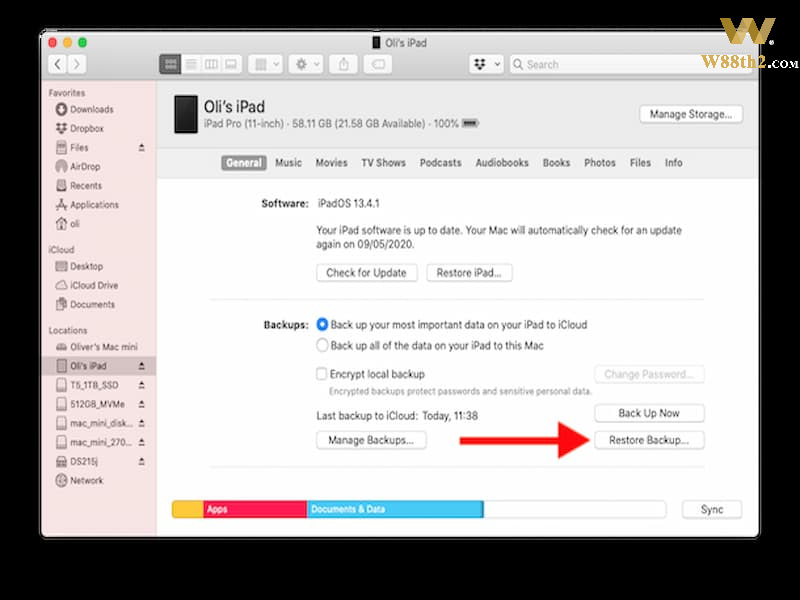Image resolution: width=800 pixels, height=600 pixels.
Task: Click the Documents & Data storage segment
Action: pos(395,509)
